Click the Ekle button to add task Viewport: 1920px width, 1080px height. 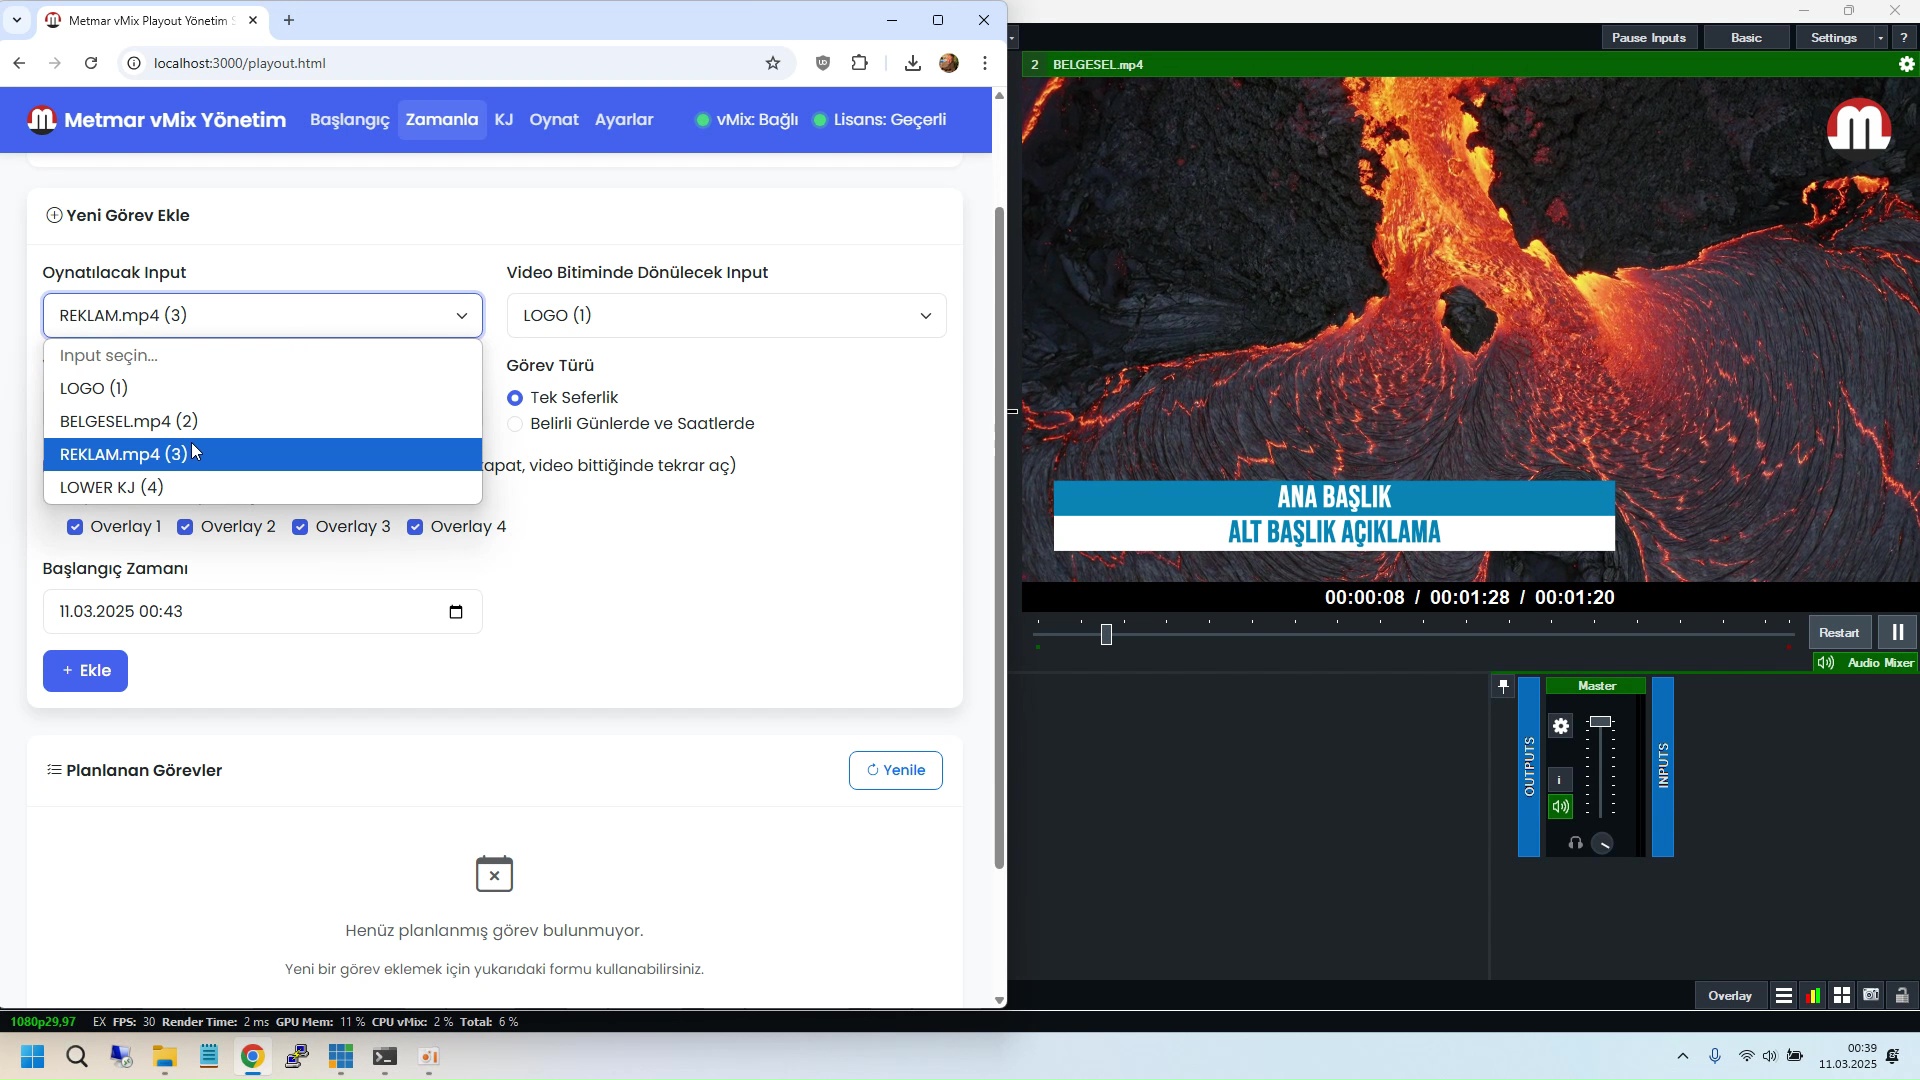pos(85,671)
